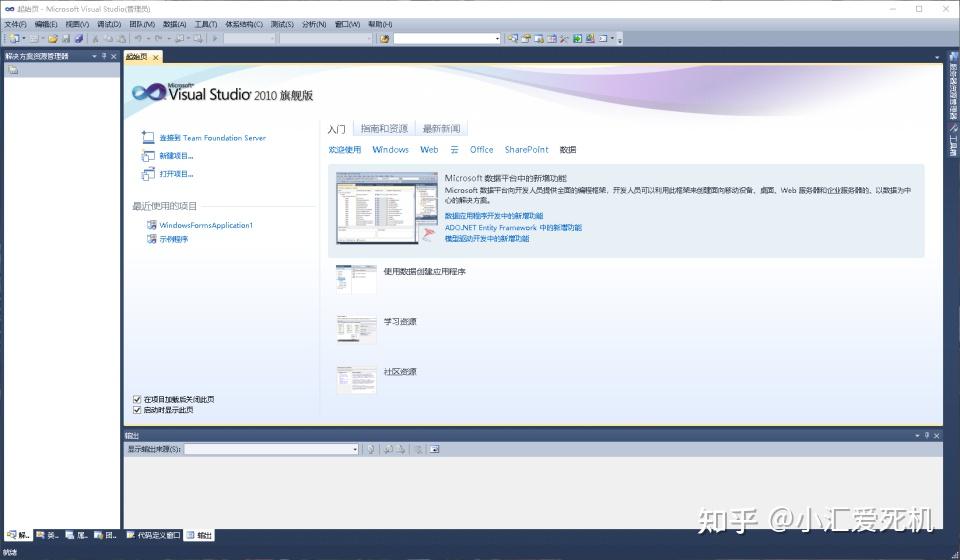The height and width of the screenshot is (560, 960).
Task: Click the SharePoint category link
Action: point(527,149)
